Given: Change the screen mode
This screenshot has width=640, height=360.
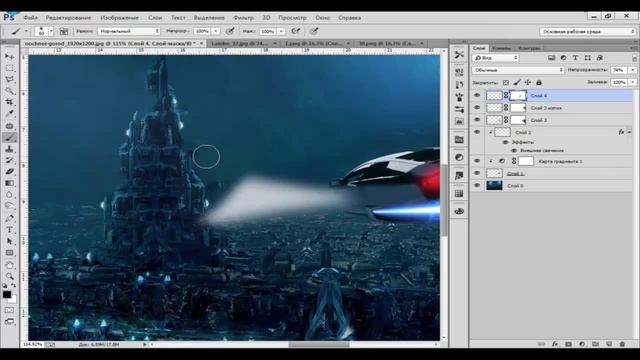Looking at the screenshot, I should click(9, 322).
